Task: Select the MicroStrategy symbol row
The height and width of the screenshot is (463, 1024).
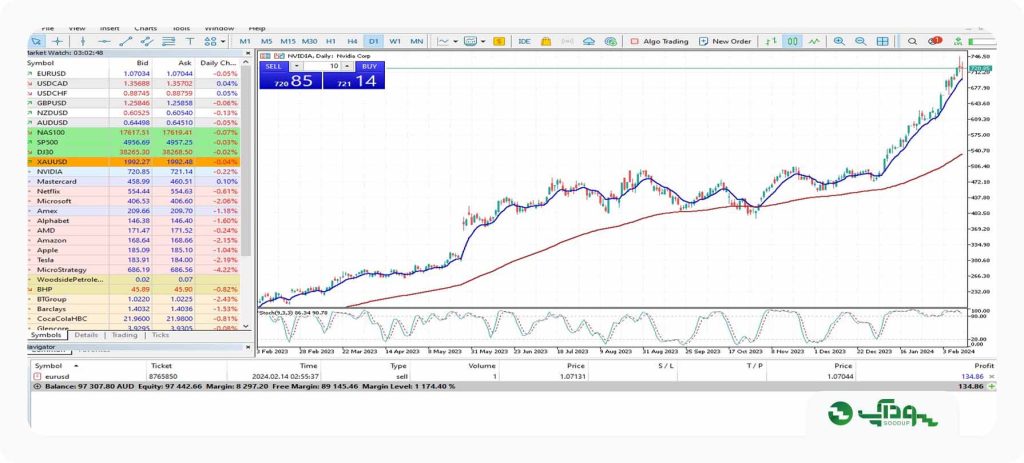Action: 134,270
